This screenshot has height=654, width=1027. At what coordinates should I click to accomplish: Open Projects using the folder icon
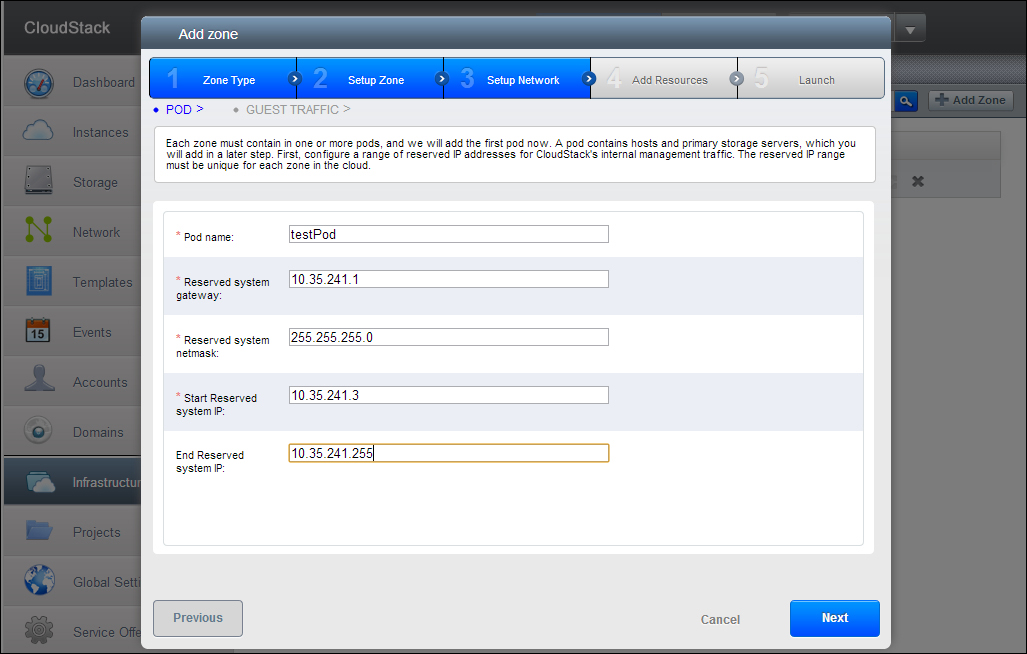point(39,532)
